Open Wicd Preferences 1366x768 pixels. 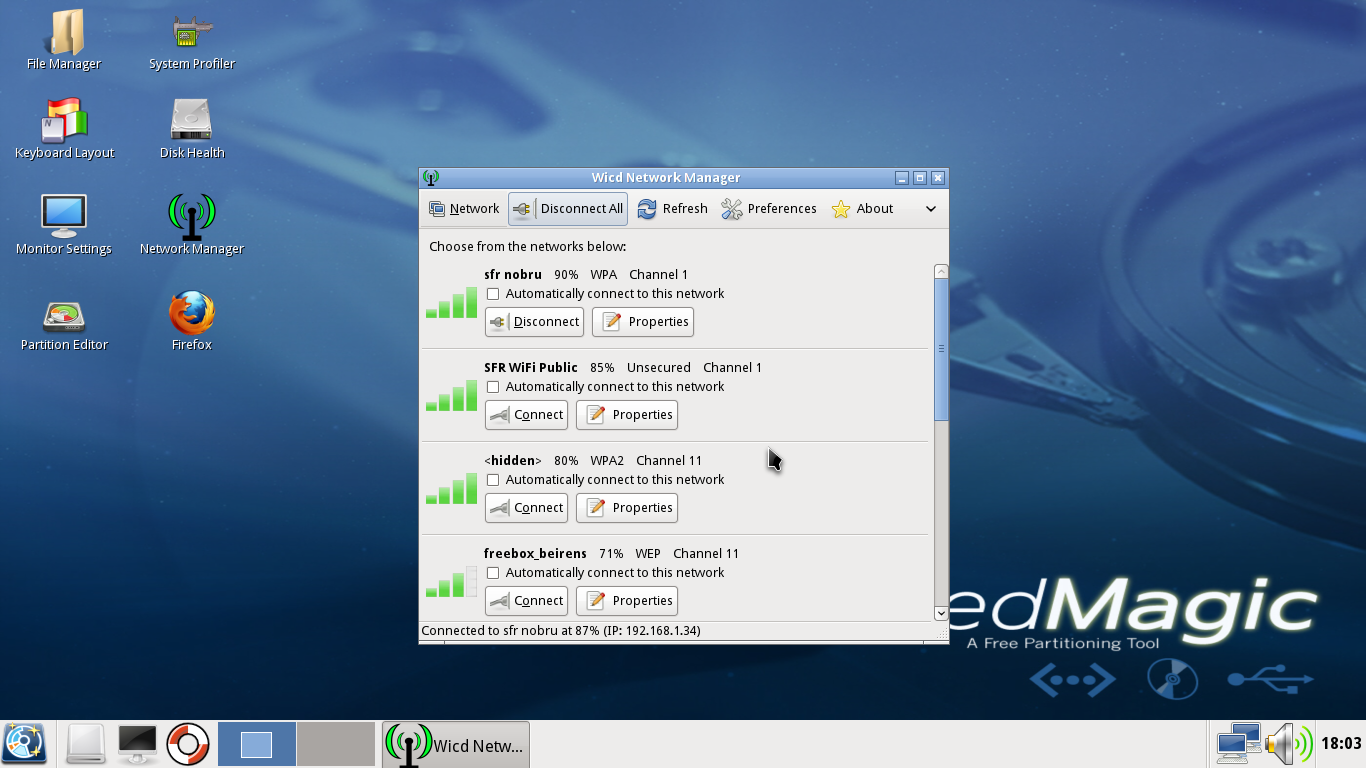pyautogui.click(x=769, y=209)
